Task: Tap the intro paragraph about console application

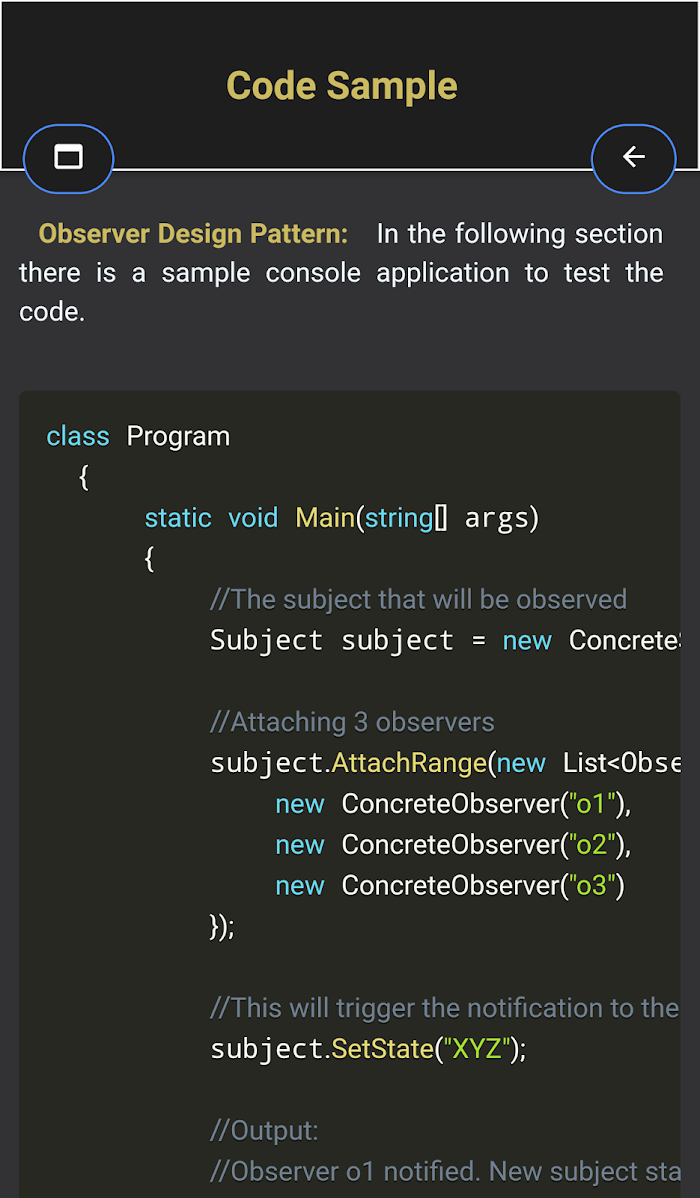Action: (x=342, y=273)
